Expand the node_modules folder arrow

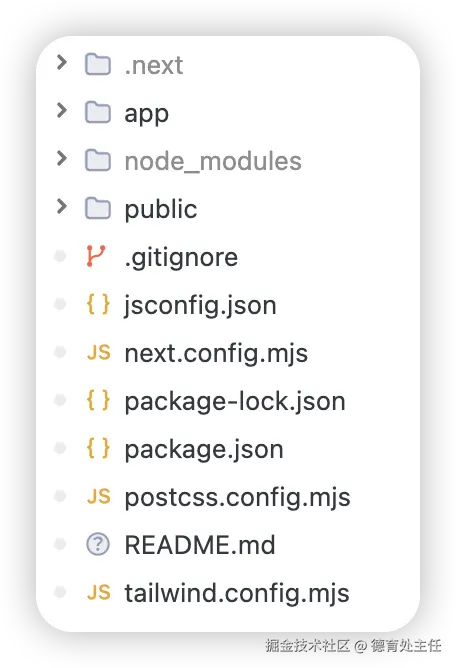[x=62, y=158]
